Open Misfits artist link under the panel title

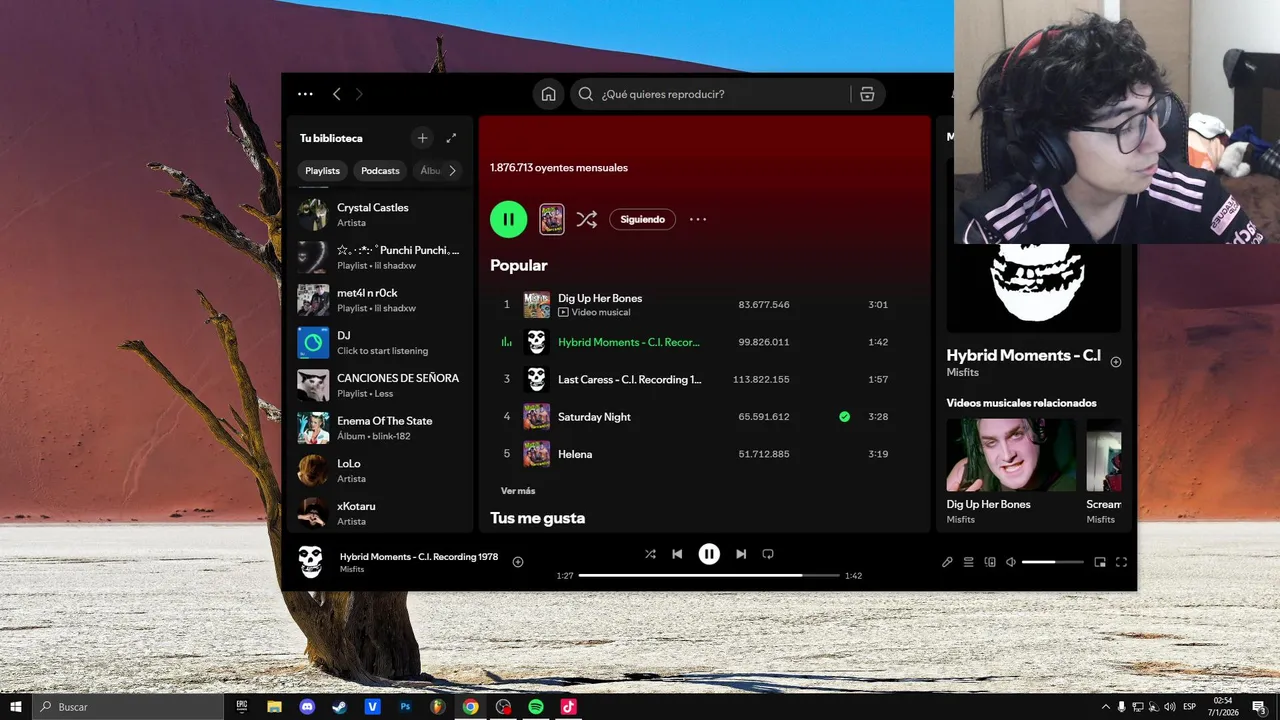click(x=963, y=372)
